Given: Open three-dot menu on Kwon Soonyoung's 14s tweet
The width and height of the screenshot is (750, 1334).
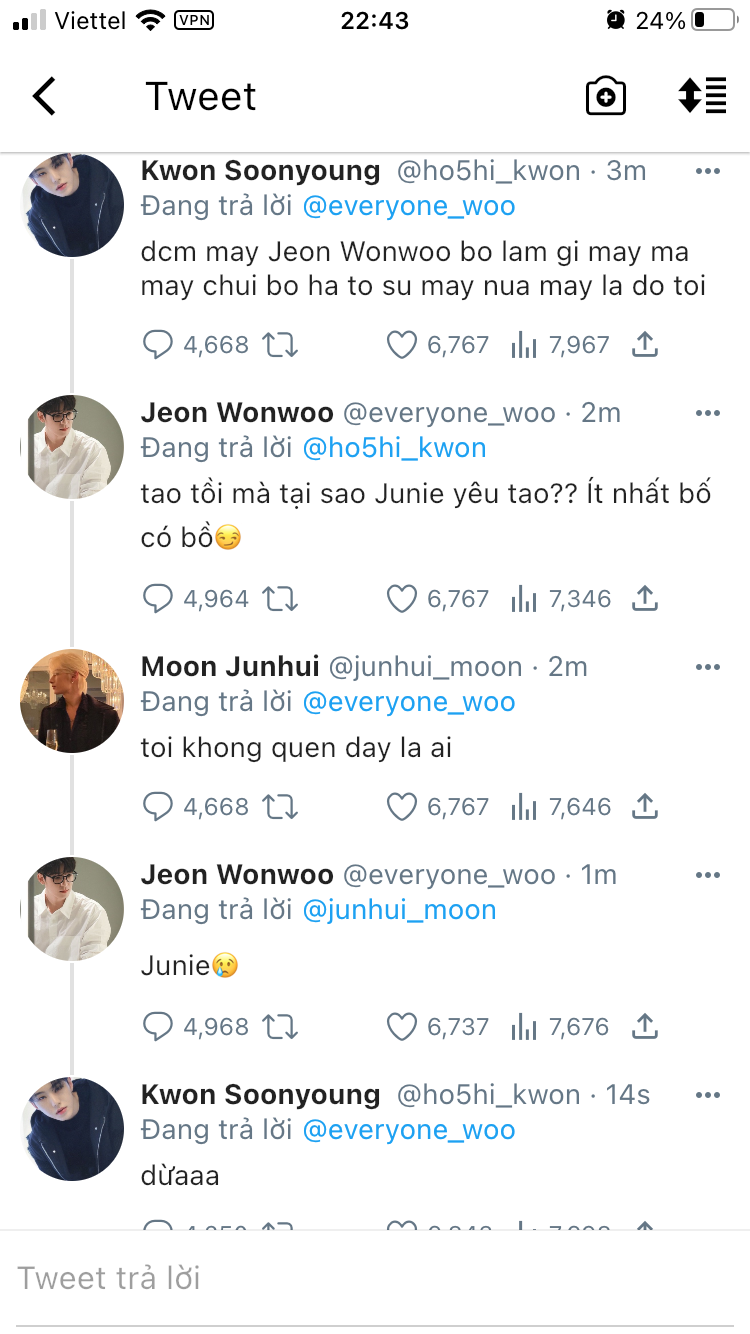Looking at the screenshot, I should coord(707,1096).
